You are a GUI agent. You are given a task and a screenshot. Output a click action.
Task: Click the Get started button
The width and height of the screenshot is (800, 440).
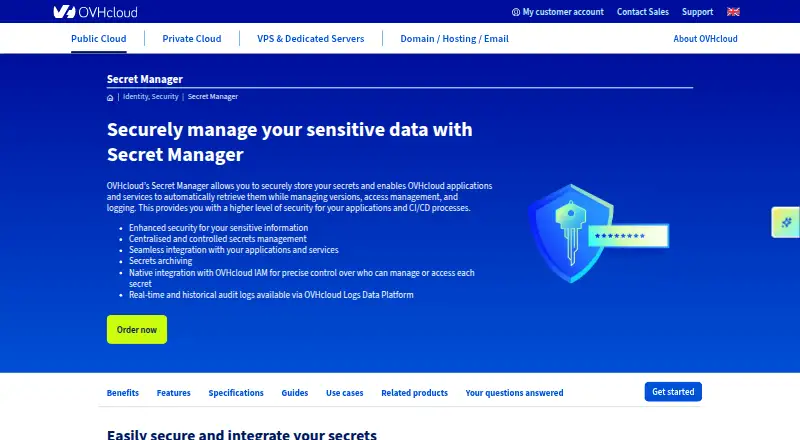tap(673, 392)
